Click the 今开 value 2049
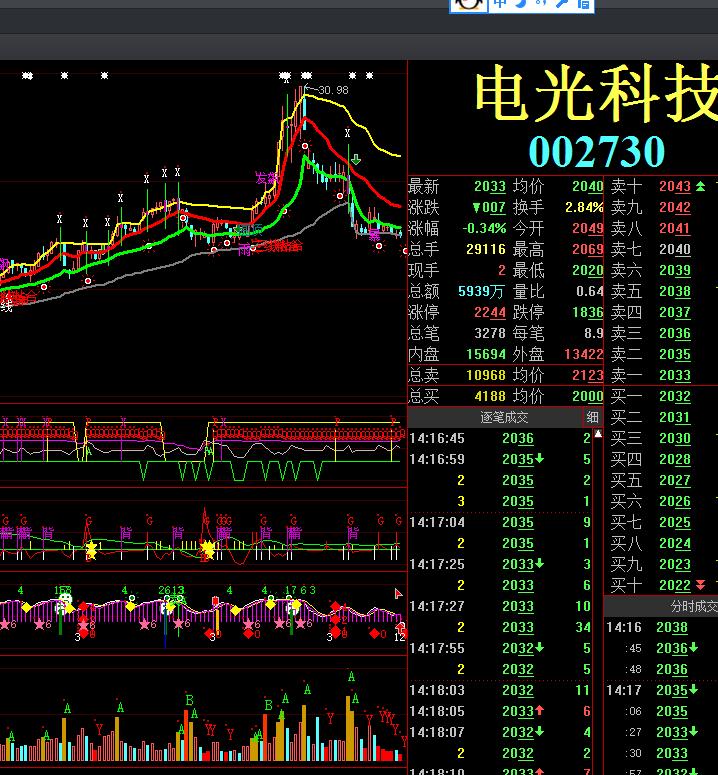This screenshot has height=775, width=718. [588, 228]
